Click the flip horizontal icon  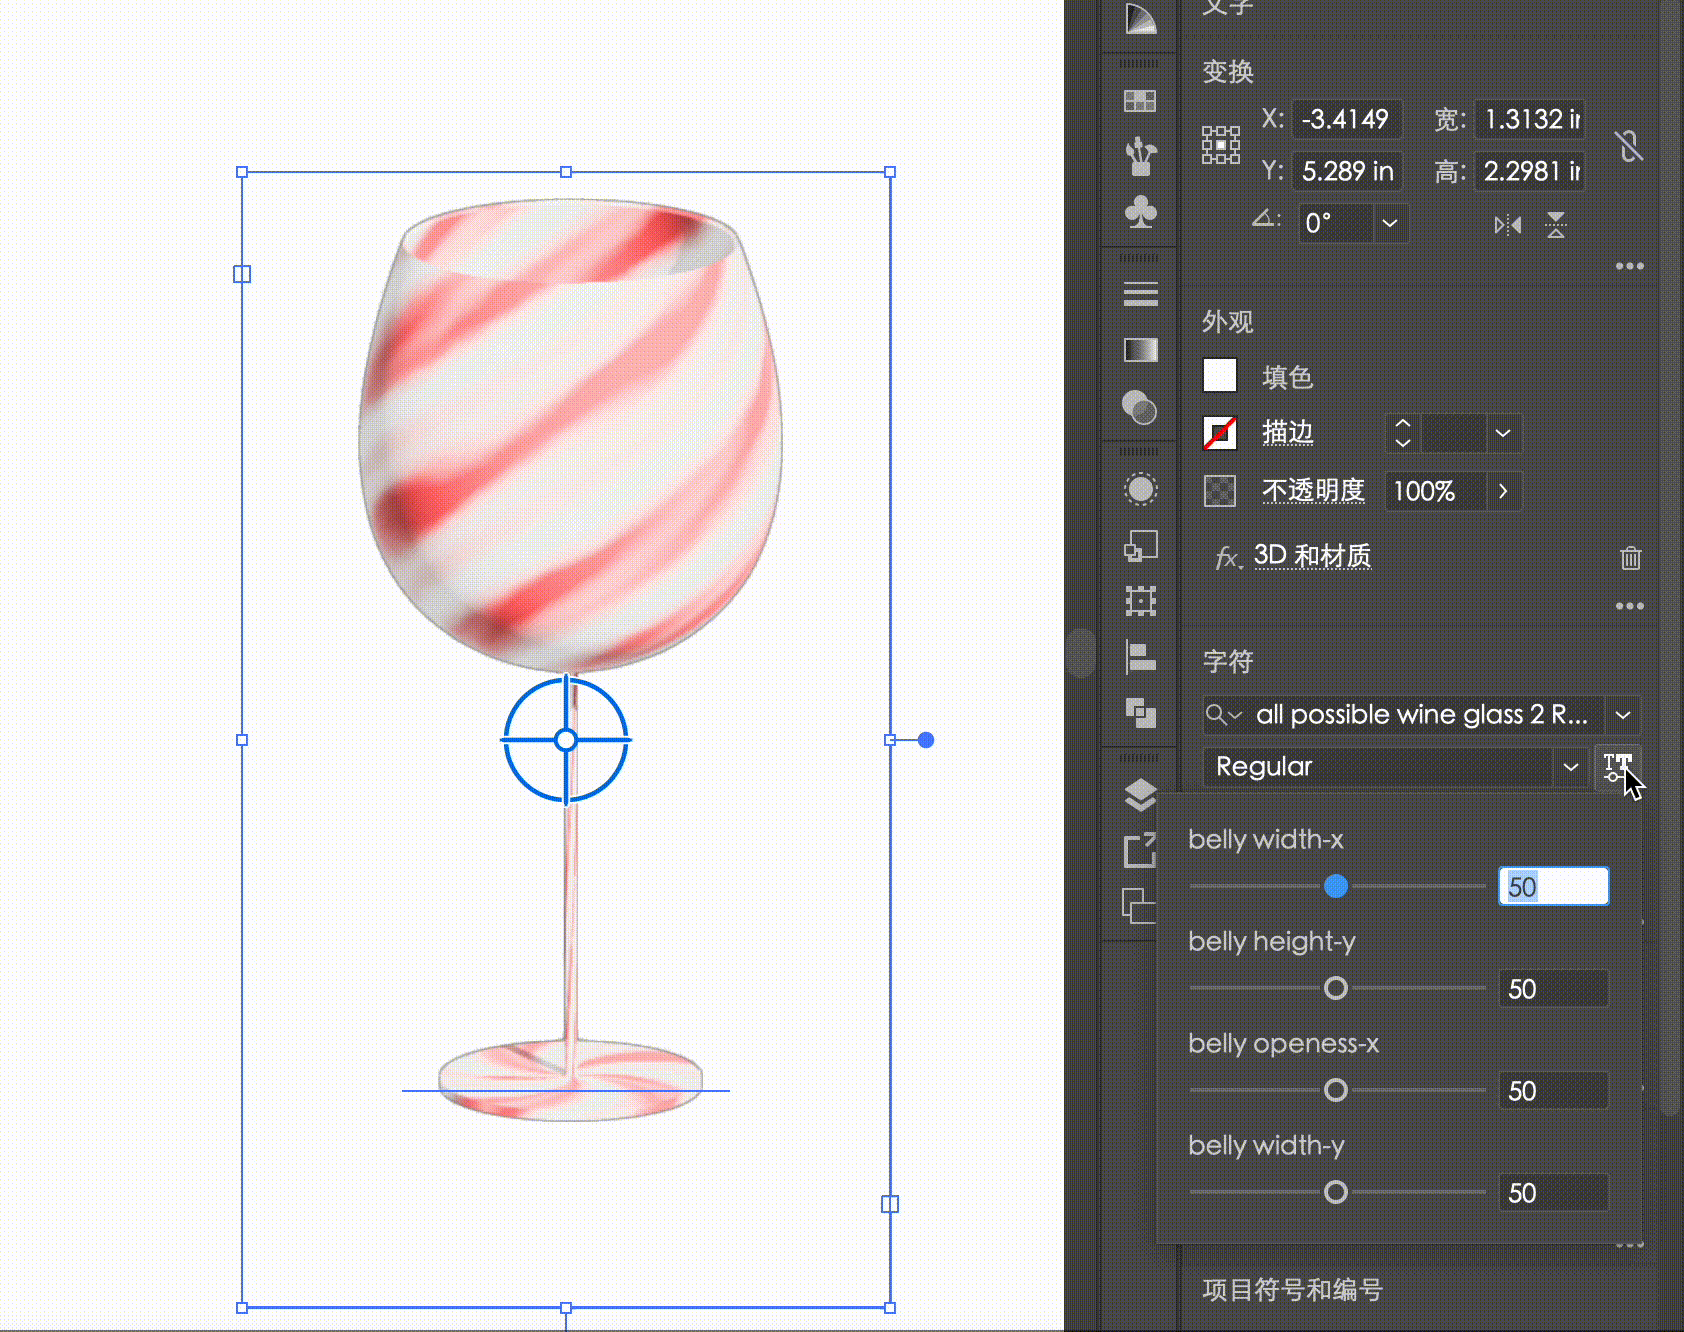pyautogui.click(x=1507, y=225)
